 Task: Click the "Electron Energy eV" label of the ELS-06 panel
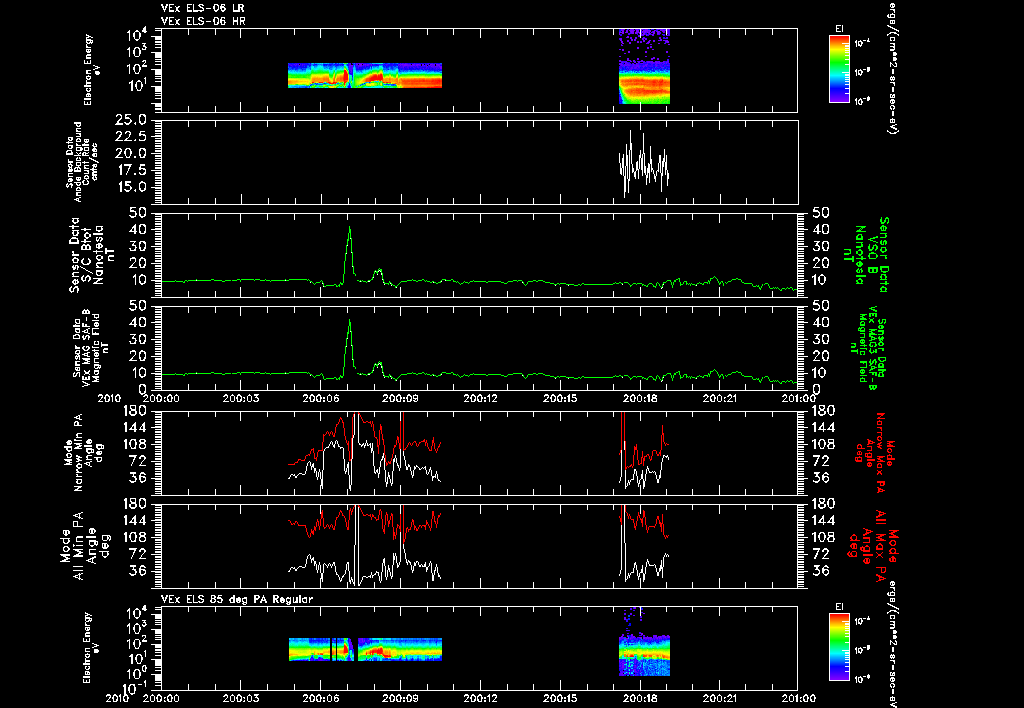(90, 70)
